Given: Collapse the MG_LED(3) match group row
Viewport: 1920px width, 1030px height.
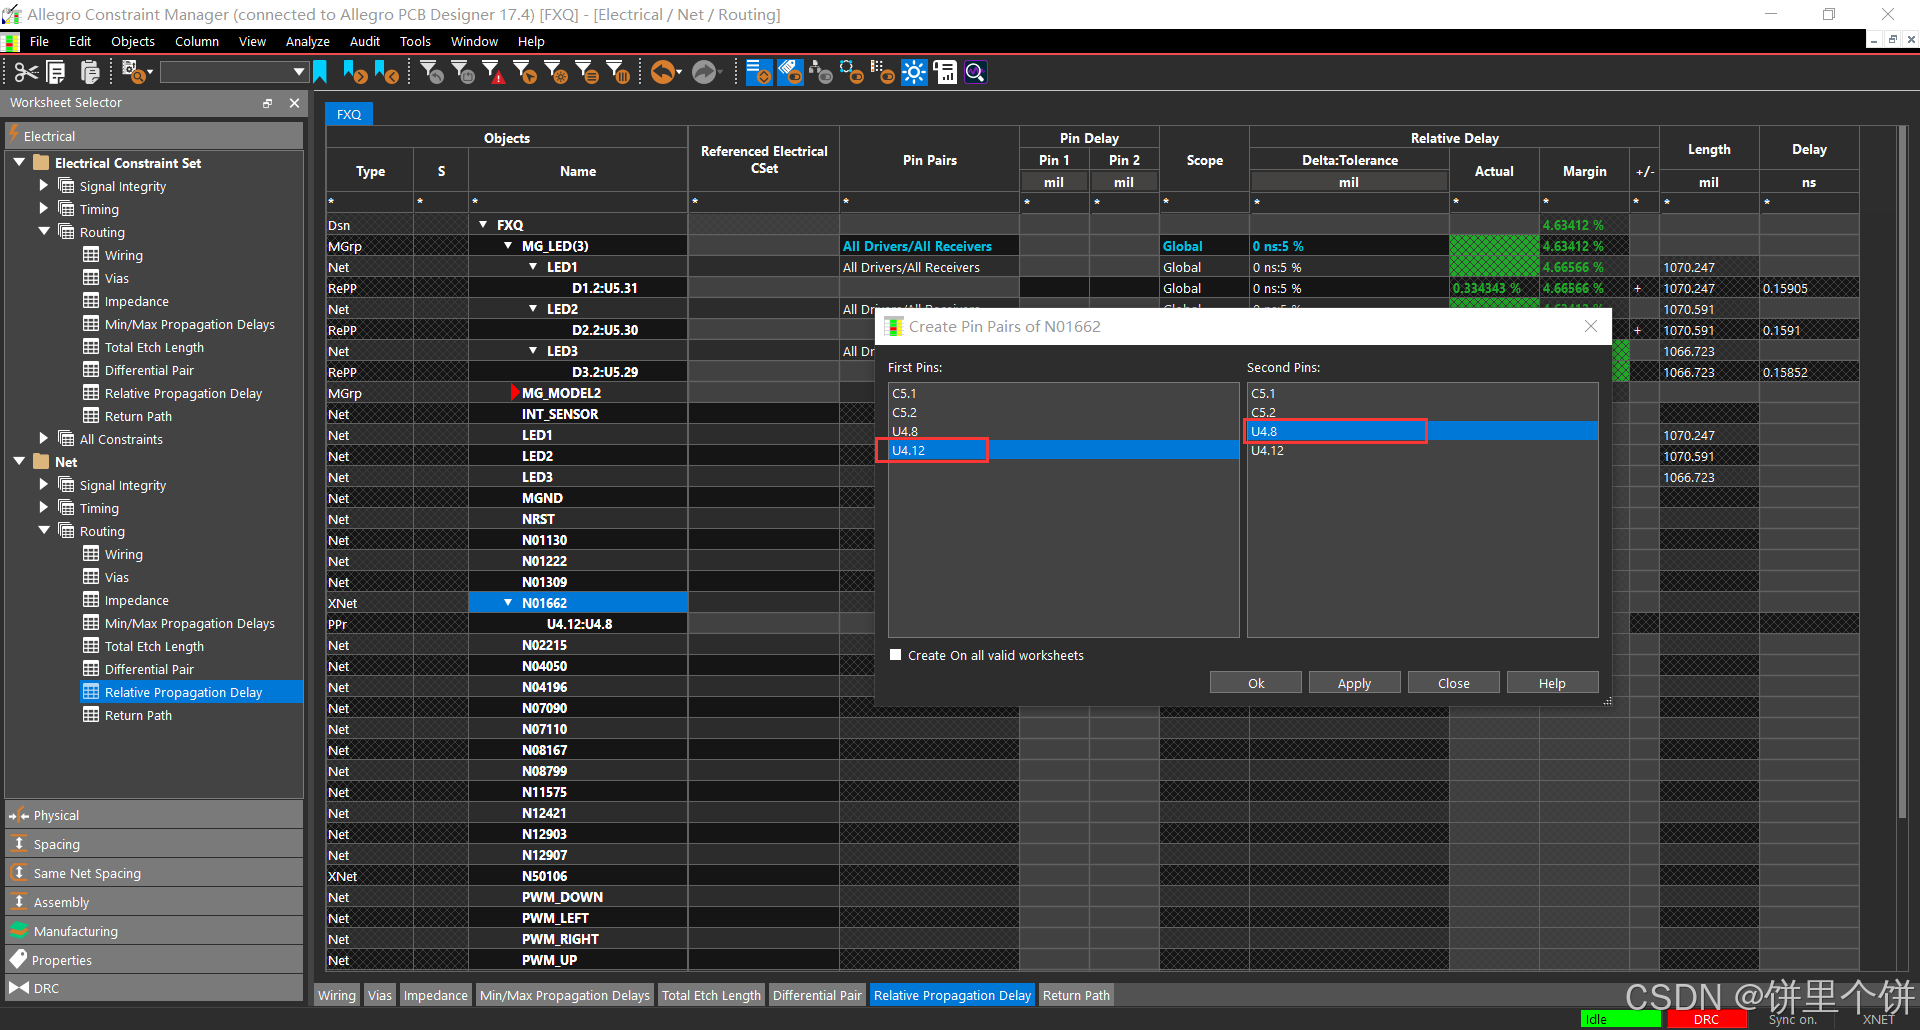Looking at the screenshot, I should pyautogui.click(x=508, y=245).
